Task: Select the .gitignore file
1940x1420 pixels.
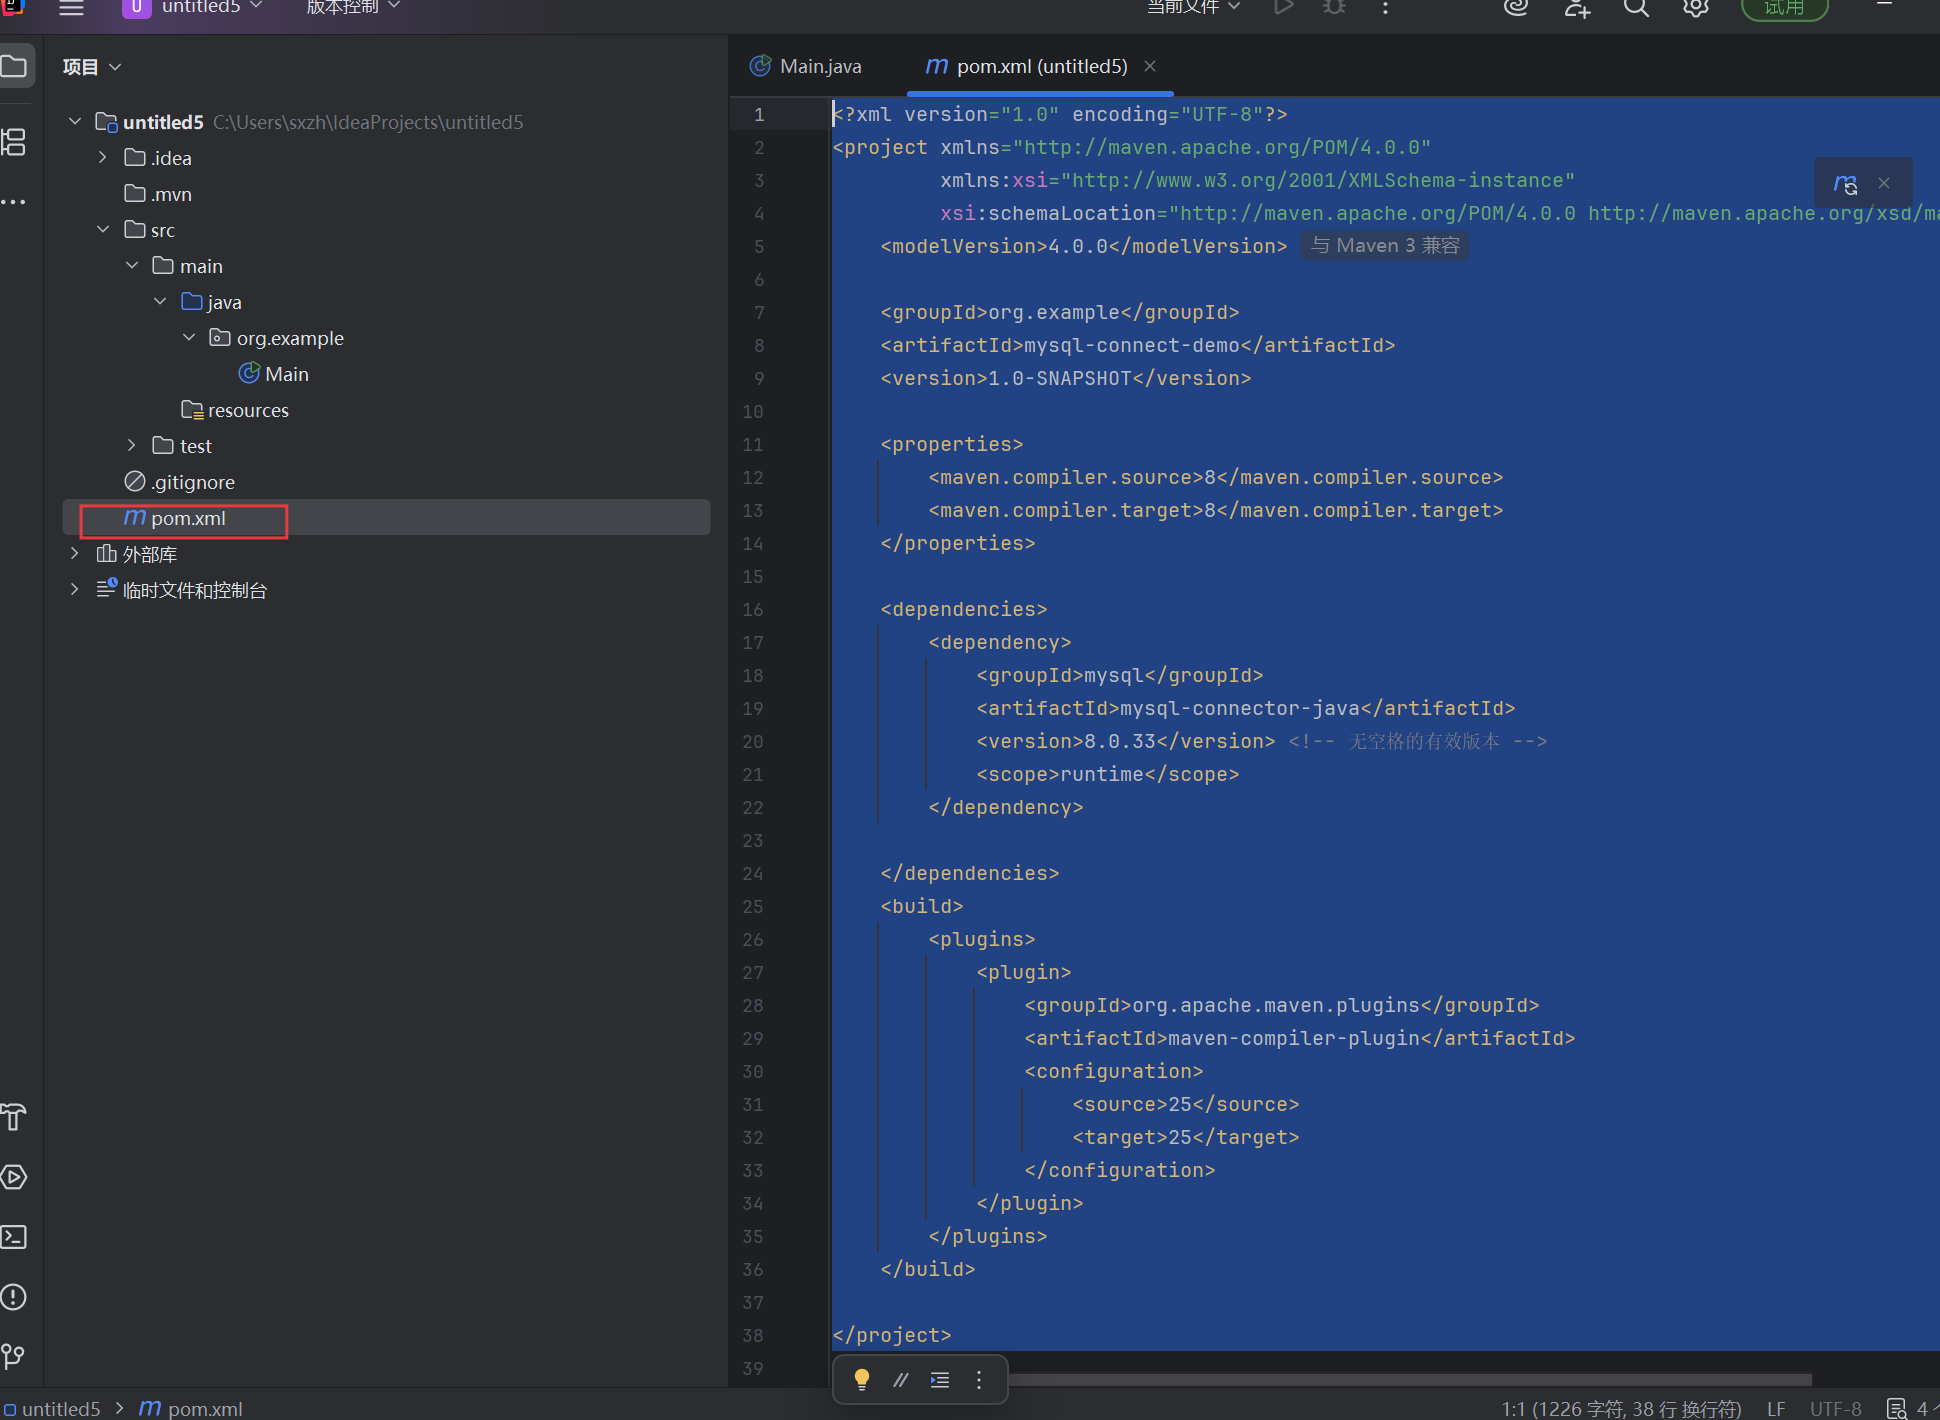Action: [180, 482]
